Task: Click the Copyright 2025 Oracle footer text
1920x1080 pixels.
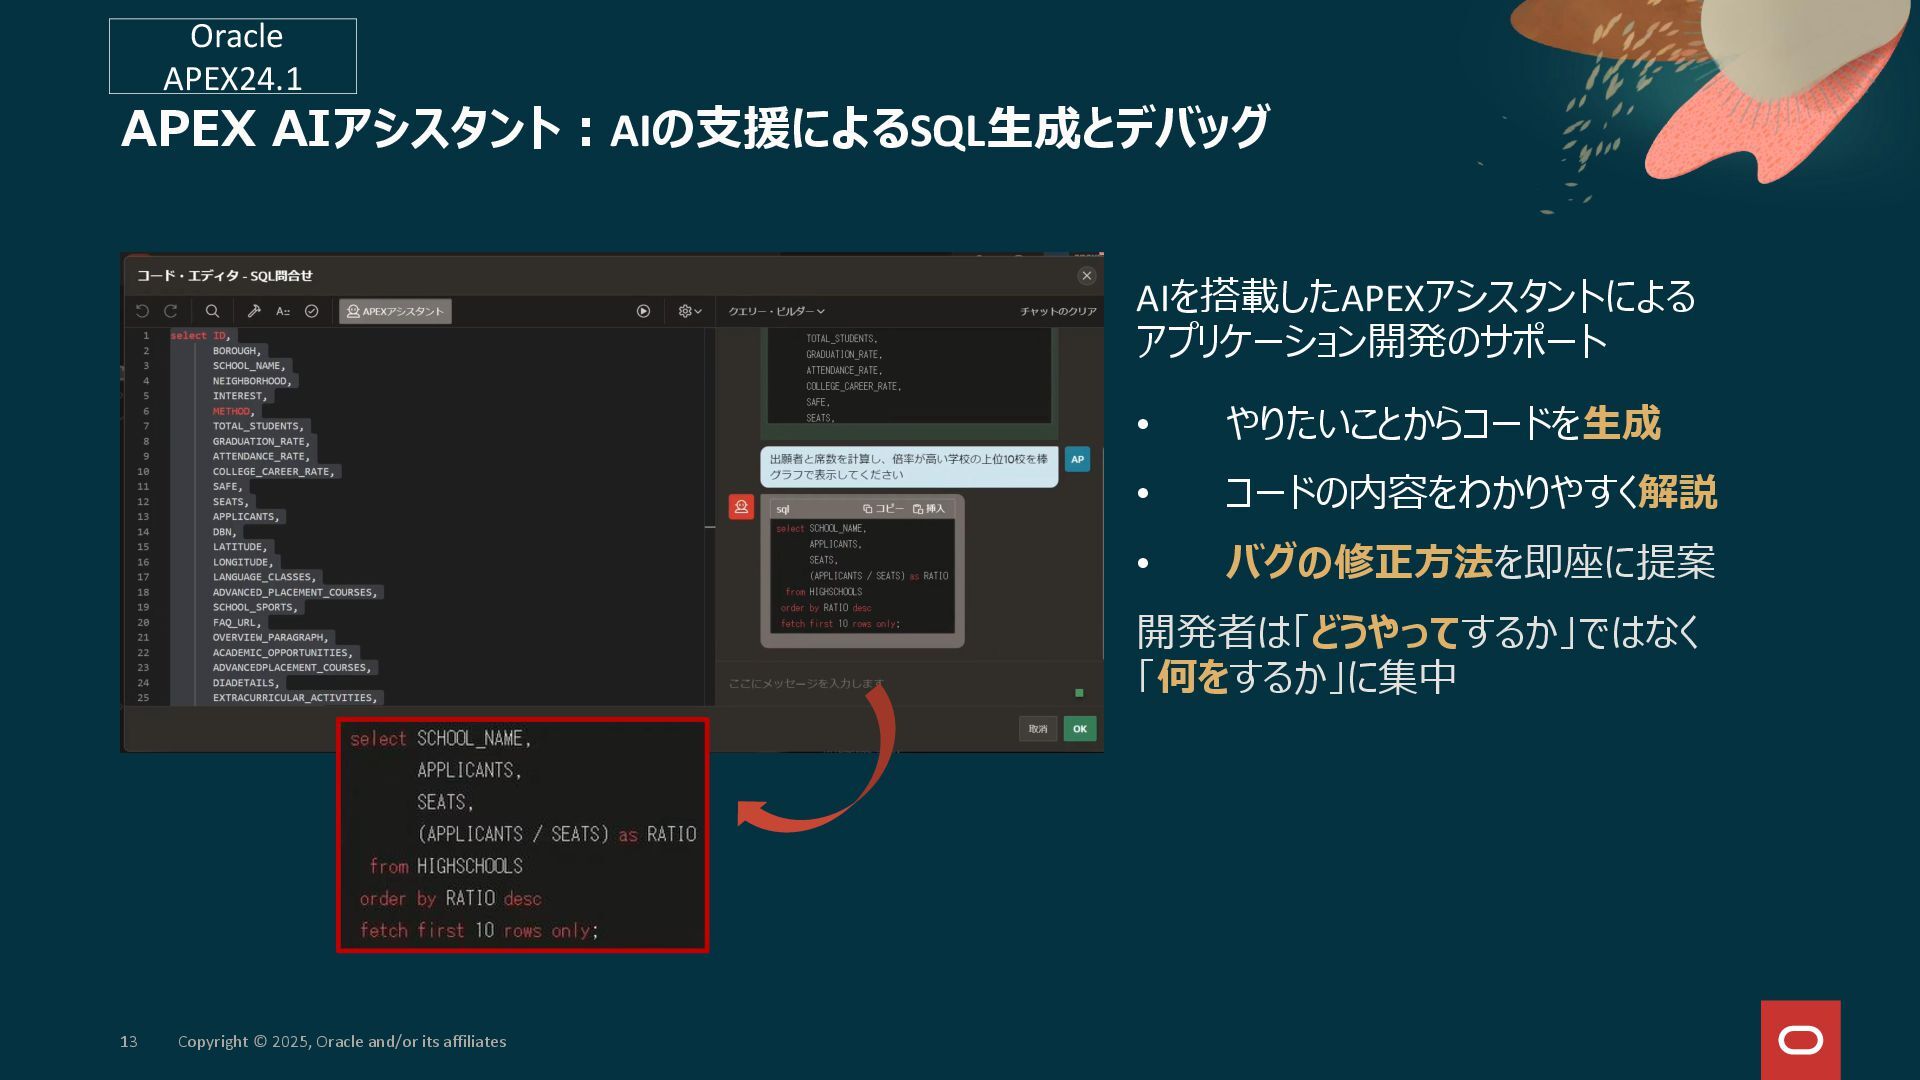Action: [342, 1041]
